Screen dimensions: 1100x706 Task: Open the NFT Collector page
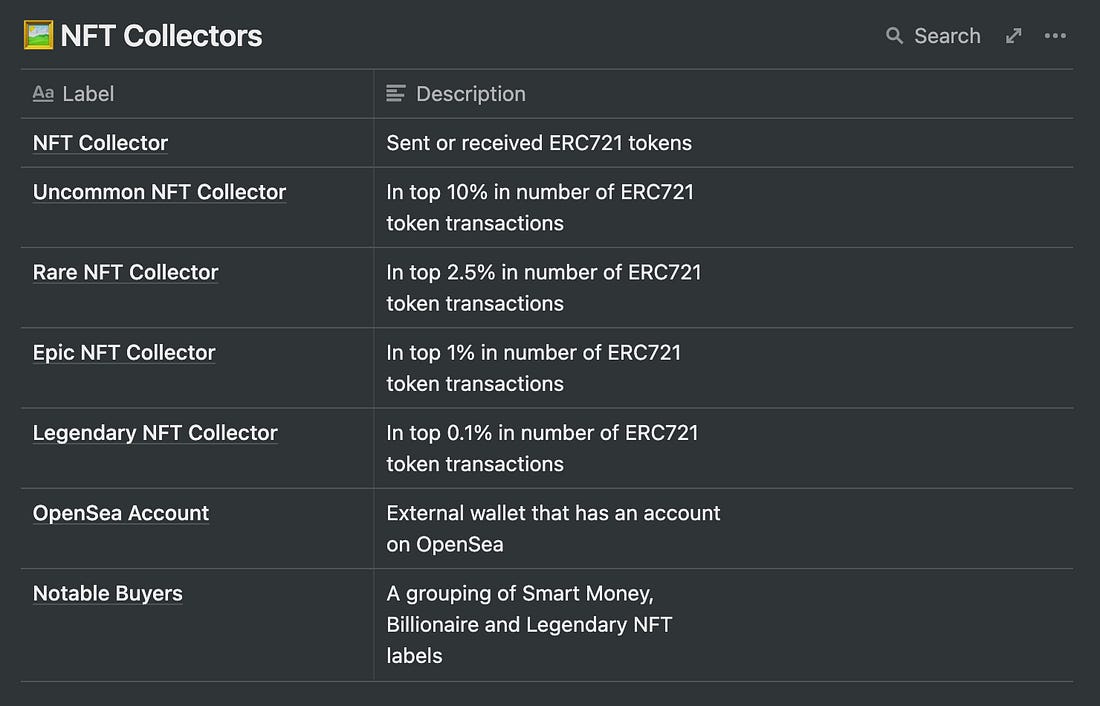[100, 143]
